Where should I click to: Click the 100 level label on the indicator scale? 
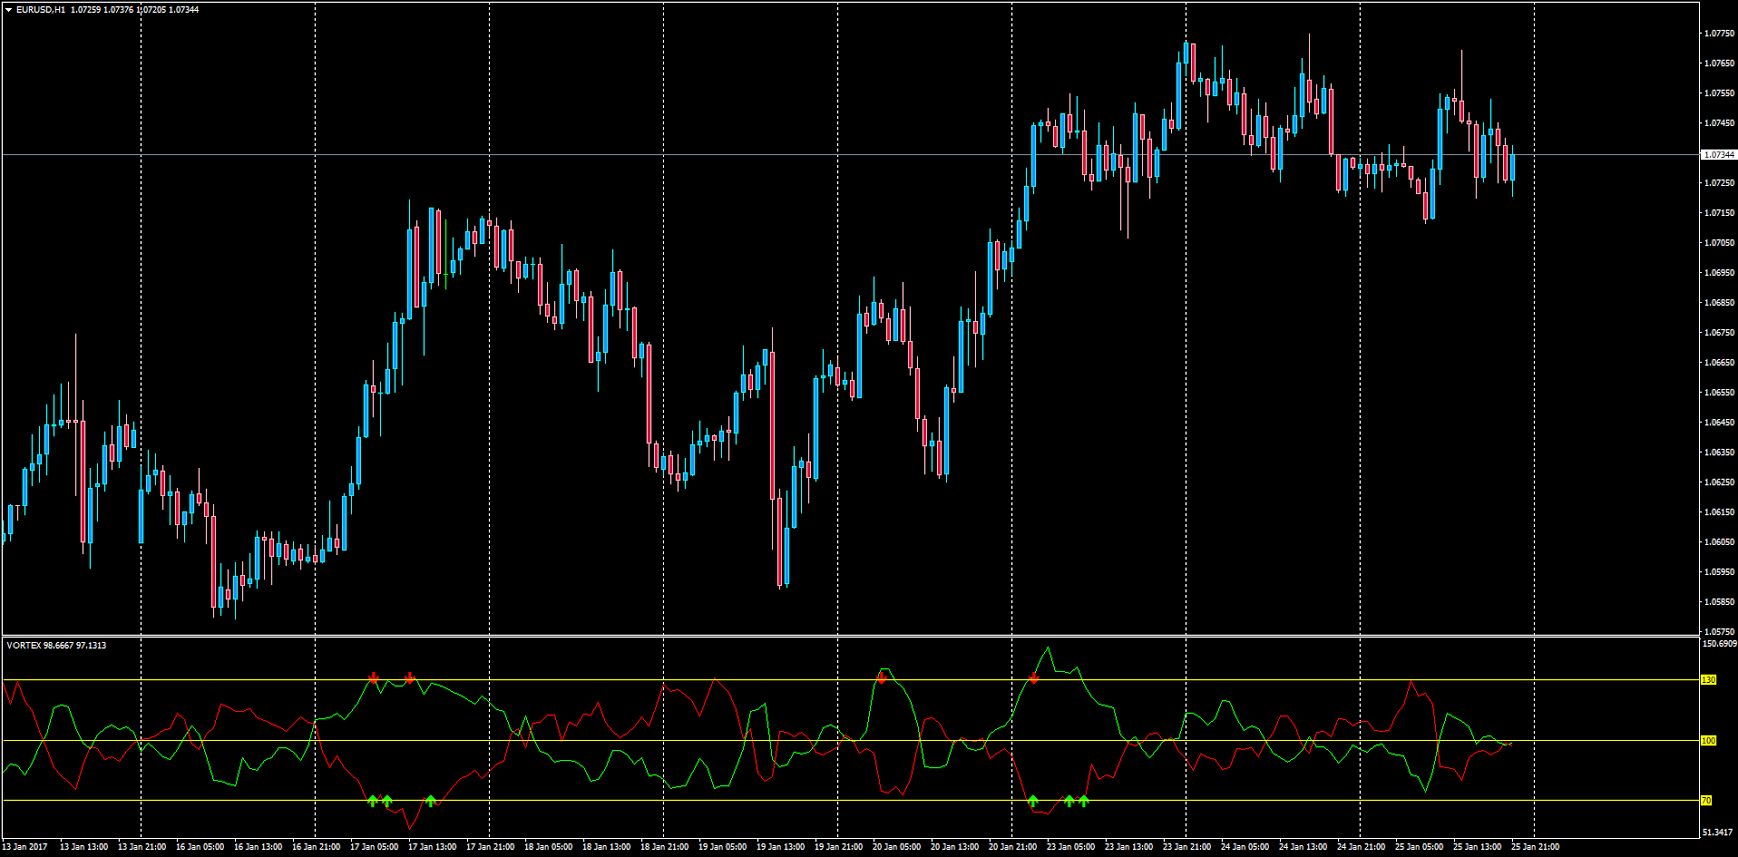tap(1708, 741)
